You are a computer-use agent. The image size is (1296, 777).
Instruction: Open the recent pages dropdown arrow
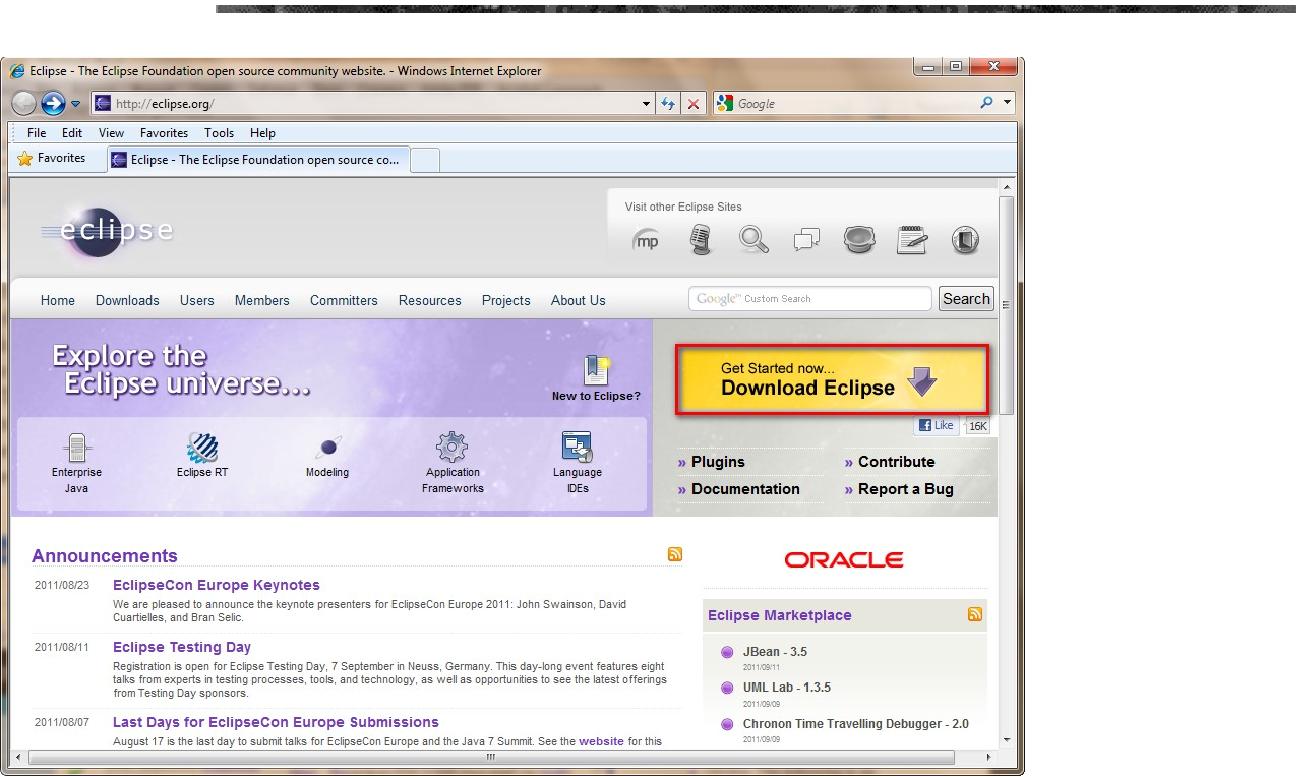(76, 104)
